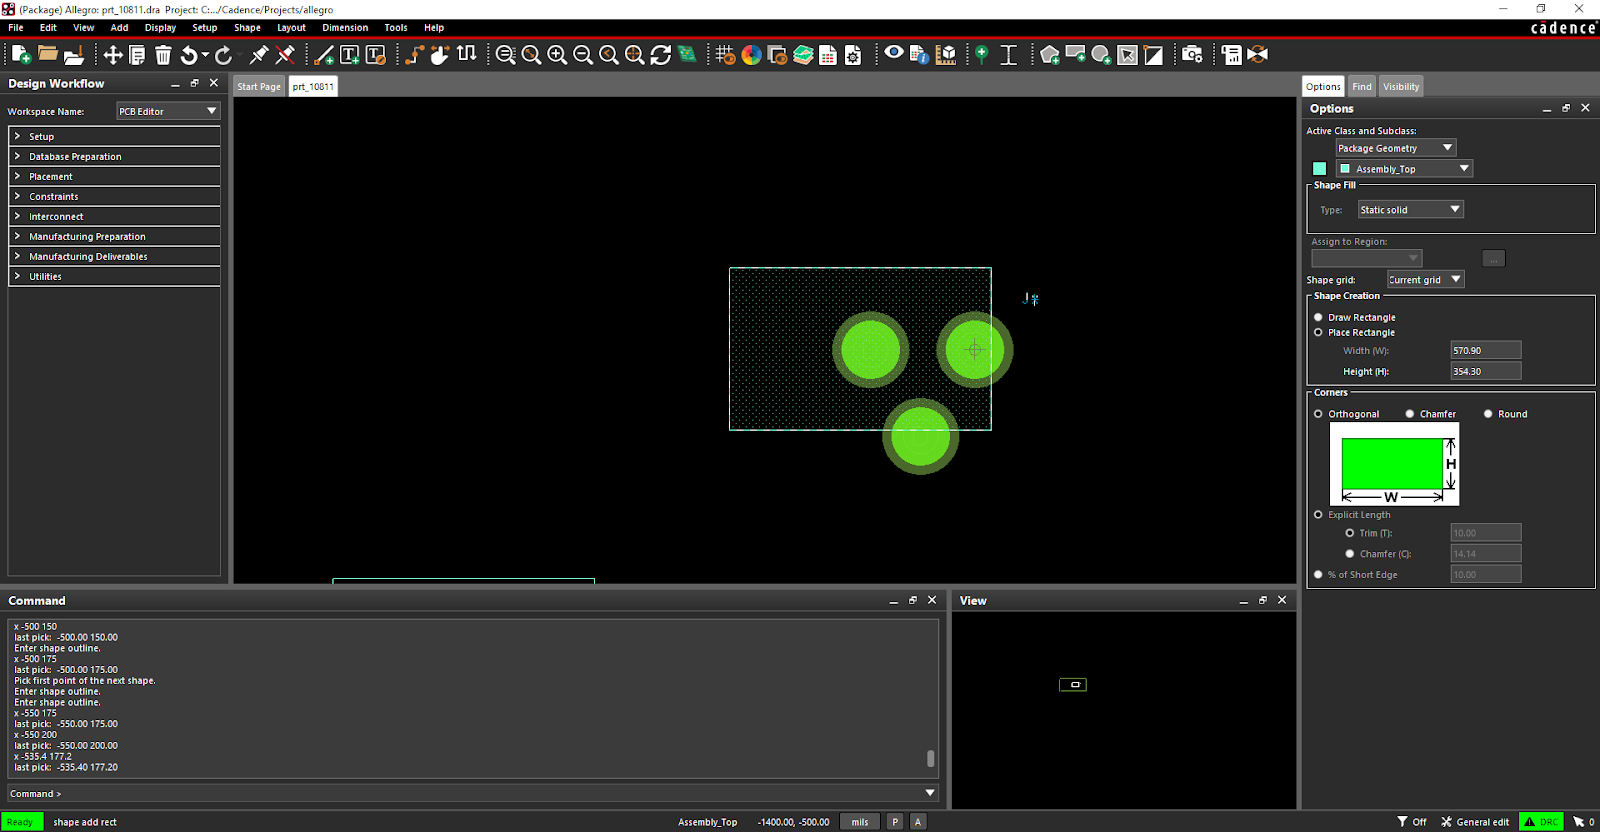Click the Add Rectangle shape icon

[1075, 55]
